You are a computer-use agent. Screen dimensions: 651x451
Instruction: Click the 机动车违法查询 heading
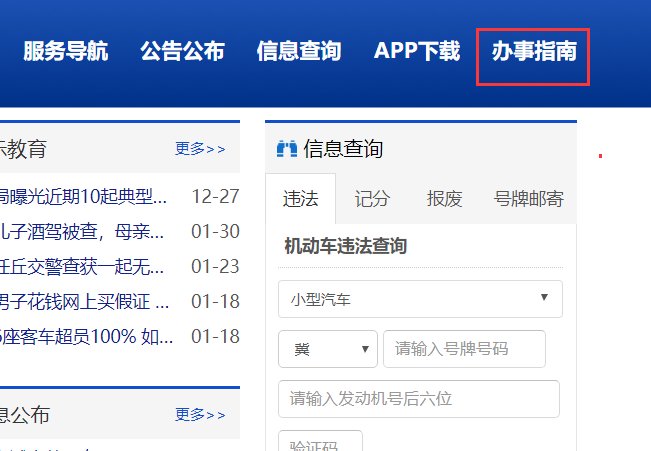pyautogui.click(x=345, y=246)
